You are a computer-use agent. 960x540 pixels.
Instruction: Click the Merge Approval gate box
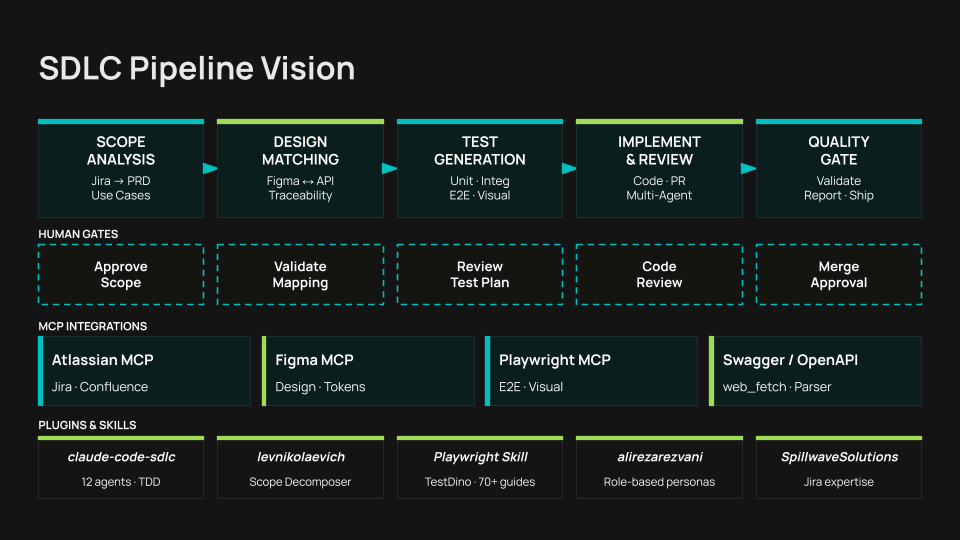click(839, 275)
